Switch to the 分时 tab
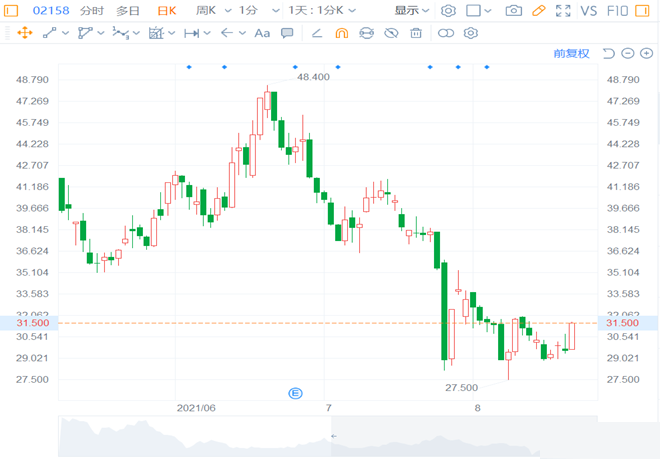The image size is (660, 459). click(91, 10)
